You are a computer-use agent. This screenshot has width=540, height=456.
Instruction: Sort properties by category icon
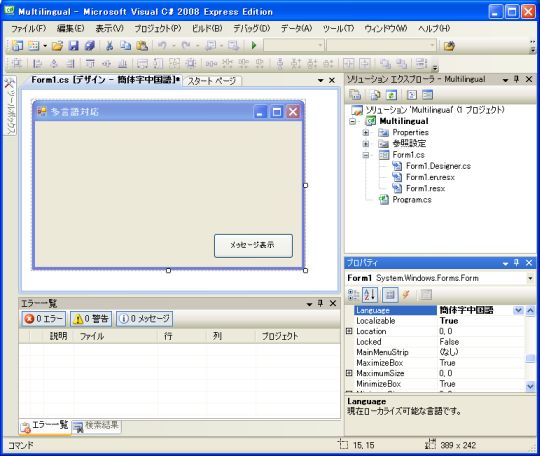[353, 295]
